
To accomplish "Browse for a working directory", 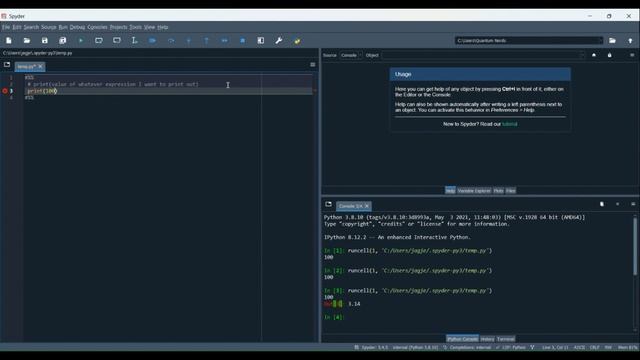I will coord(612,40).
